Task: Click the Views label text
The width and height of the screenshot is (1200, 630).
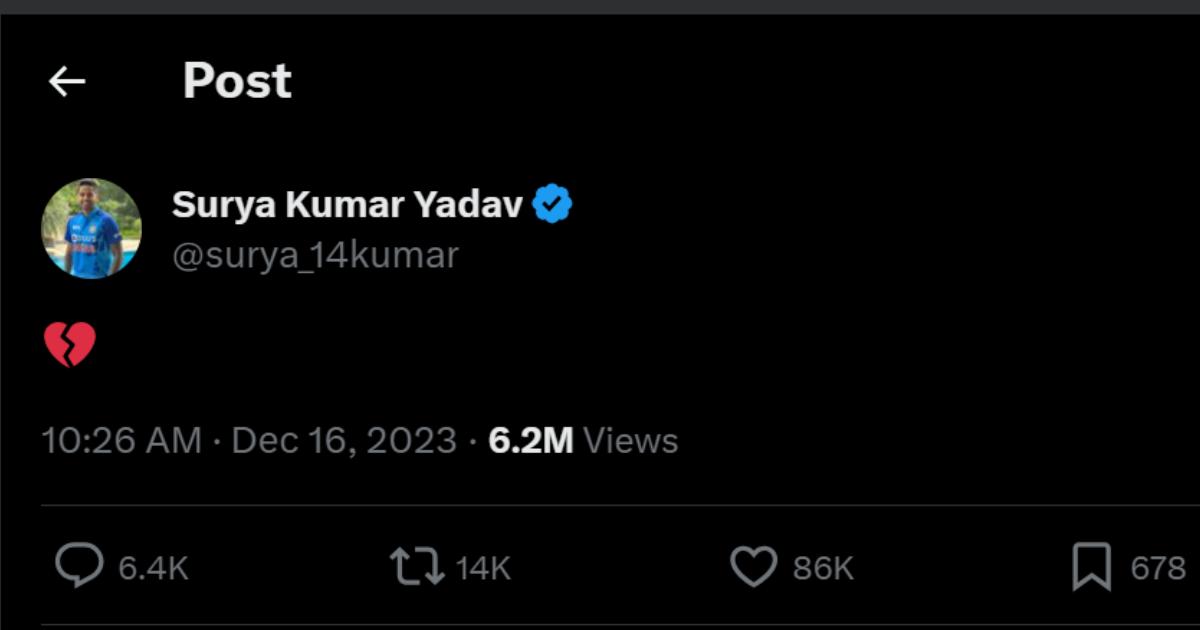Action: [630, 441]
